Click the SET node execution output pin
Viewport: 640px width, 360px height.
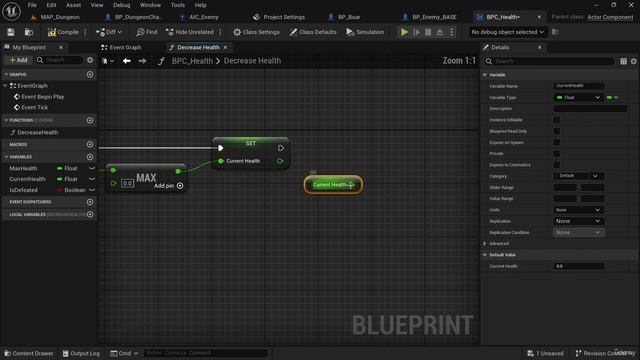(x=281, y=148)
